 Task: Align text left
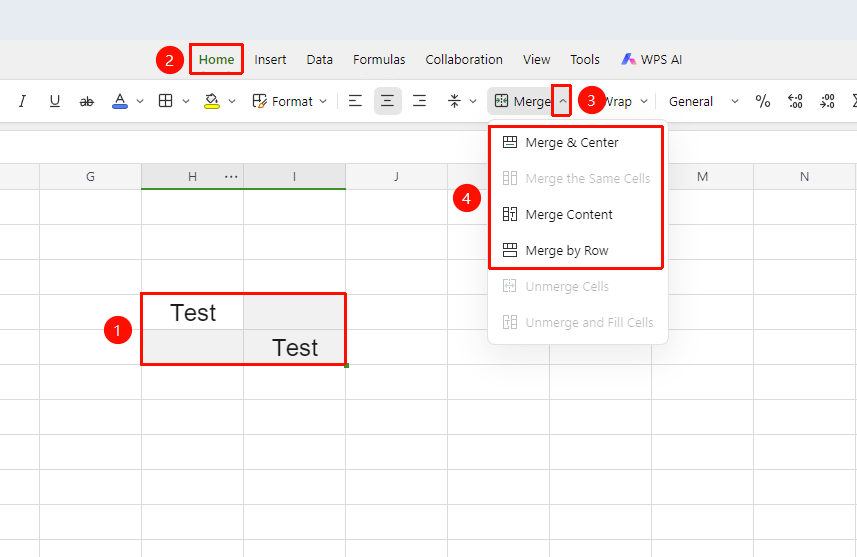[355, 101]
